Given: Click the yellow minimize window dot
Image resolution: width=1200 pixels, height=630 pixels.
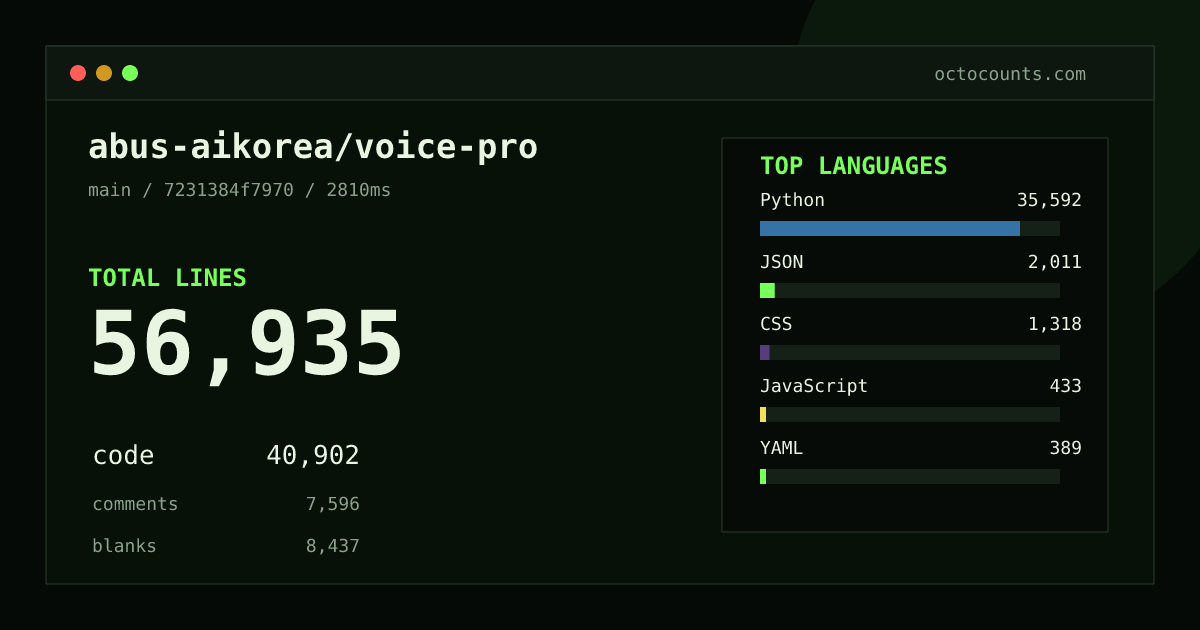Looking at the screenshot, I should tap(104, 73).
